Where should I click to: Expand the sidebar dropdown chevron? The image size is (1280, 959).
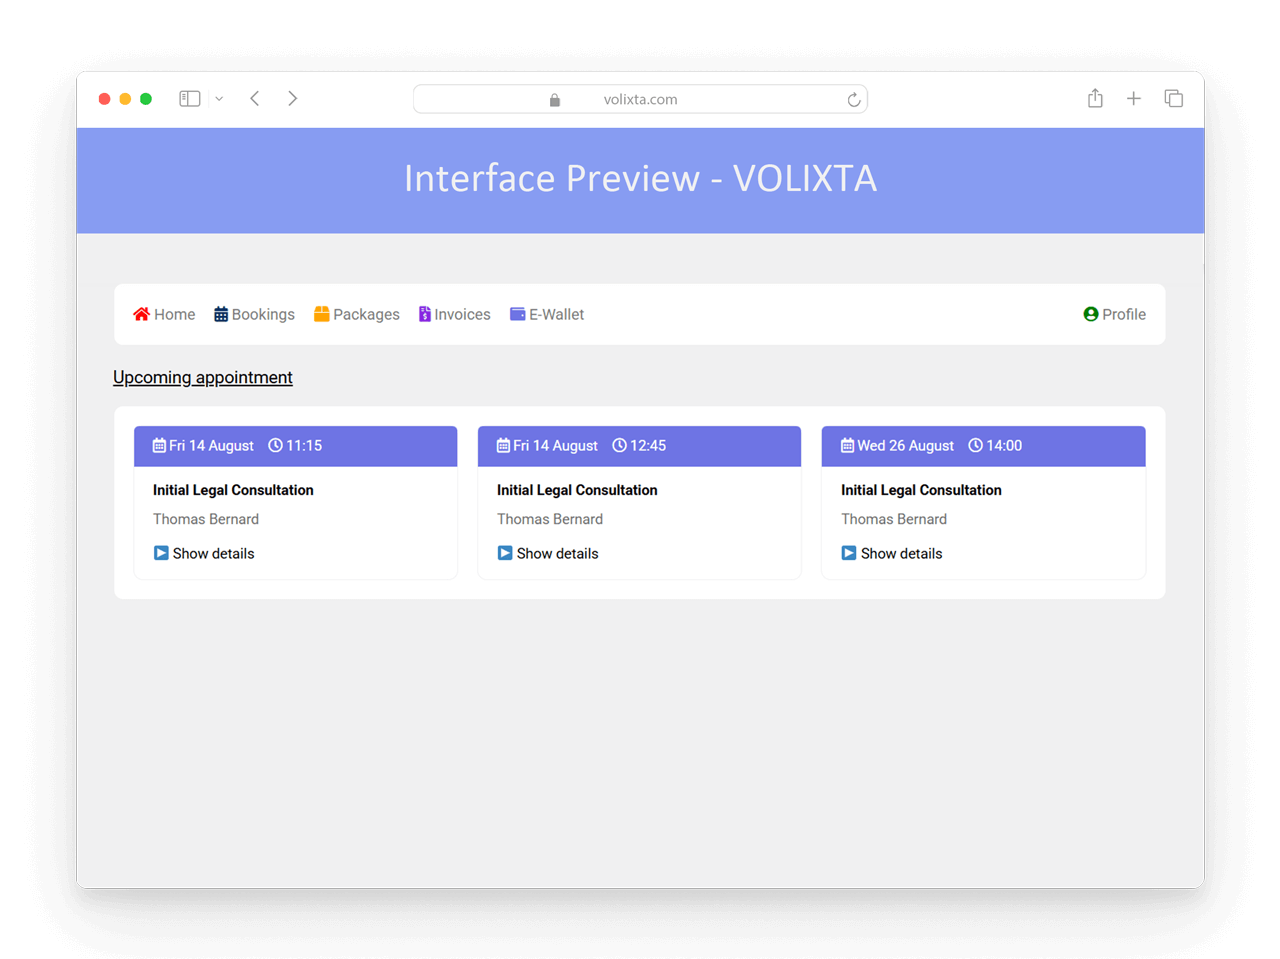pos(219,99)
